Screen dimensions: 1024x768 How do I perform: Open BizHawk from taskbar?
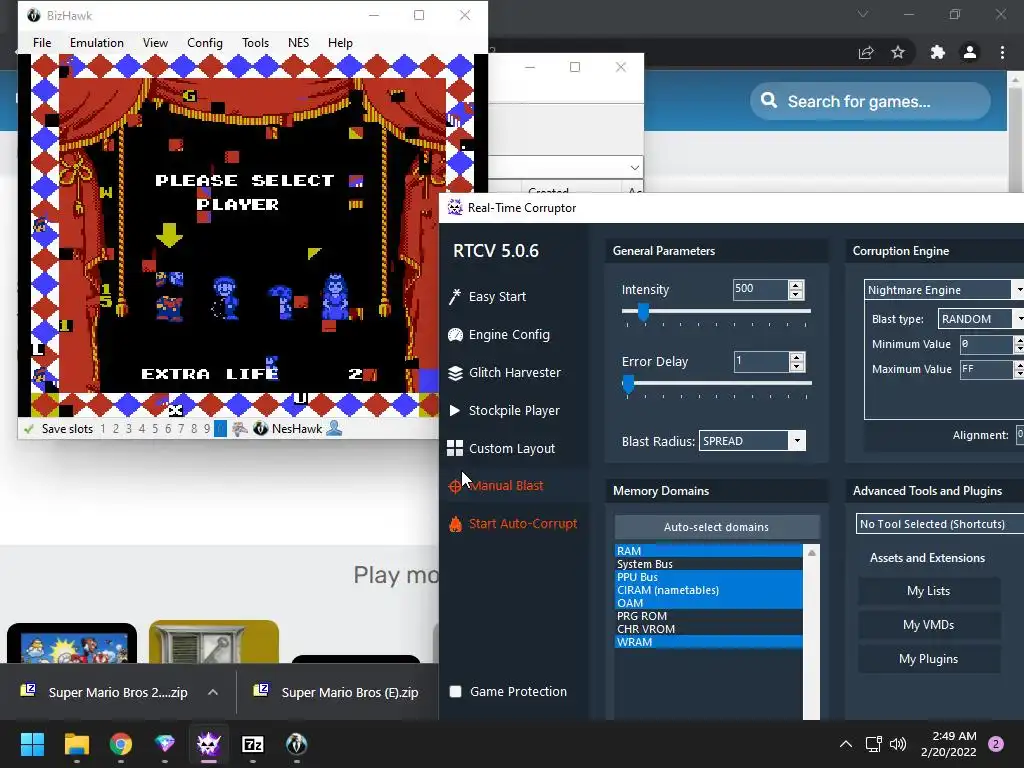(x=296, y=744)
